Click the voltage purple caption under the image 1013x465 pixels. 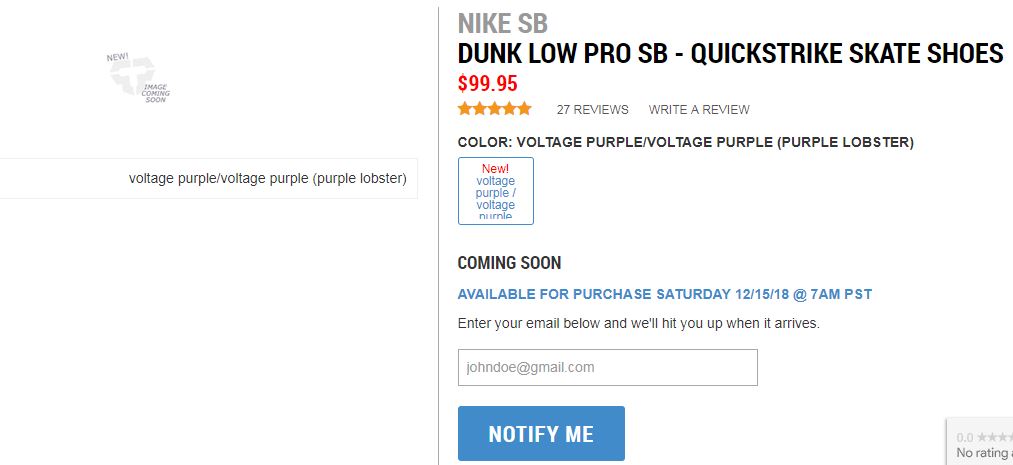(x=267, y=179)
